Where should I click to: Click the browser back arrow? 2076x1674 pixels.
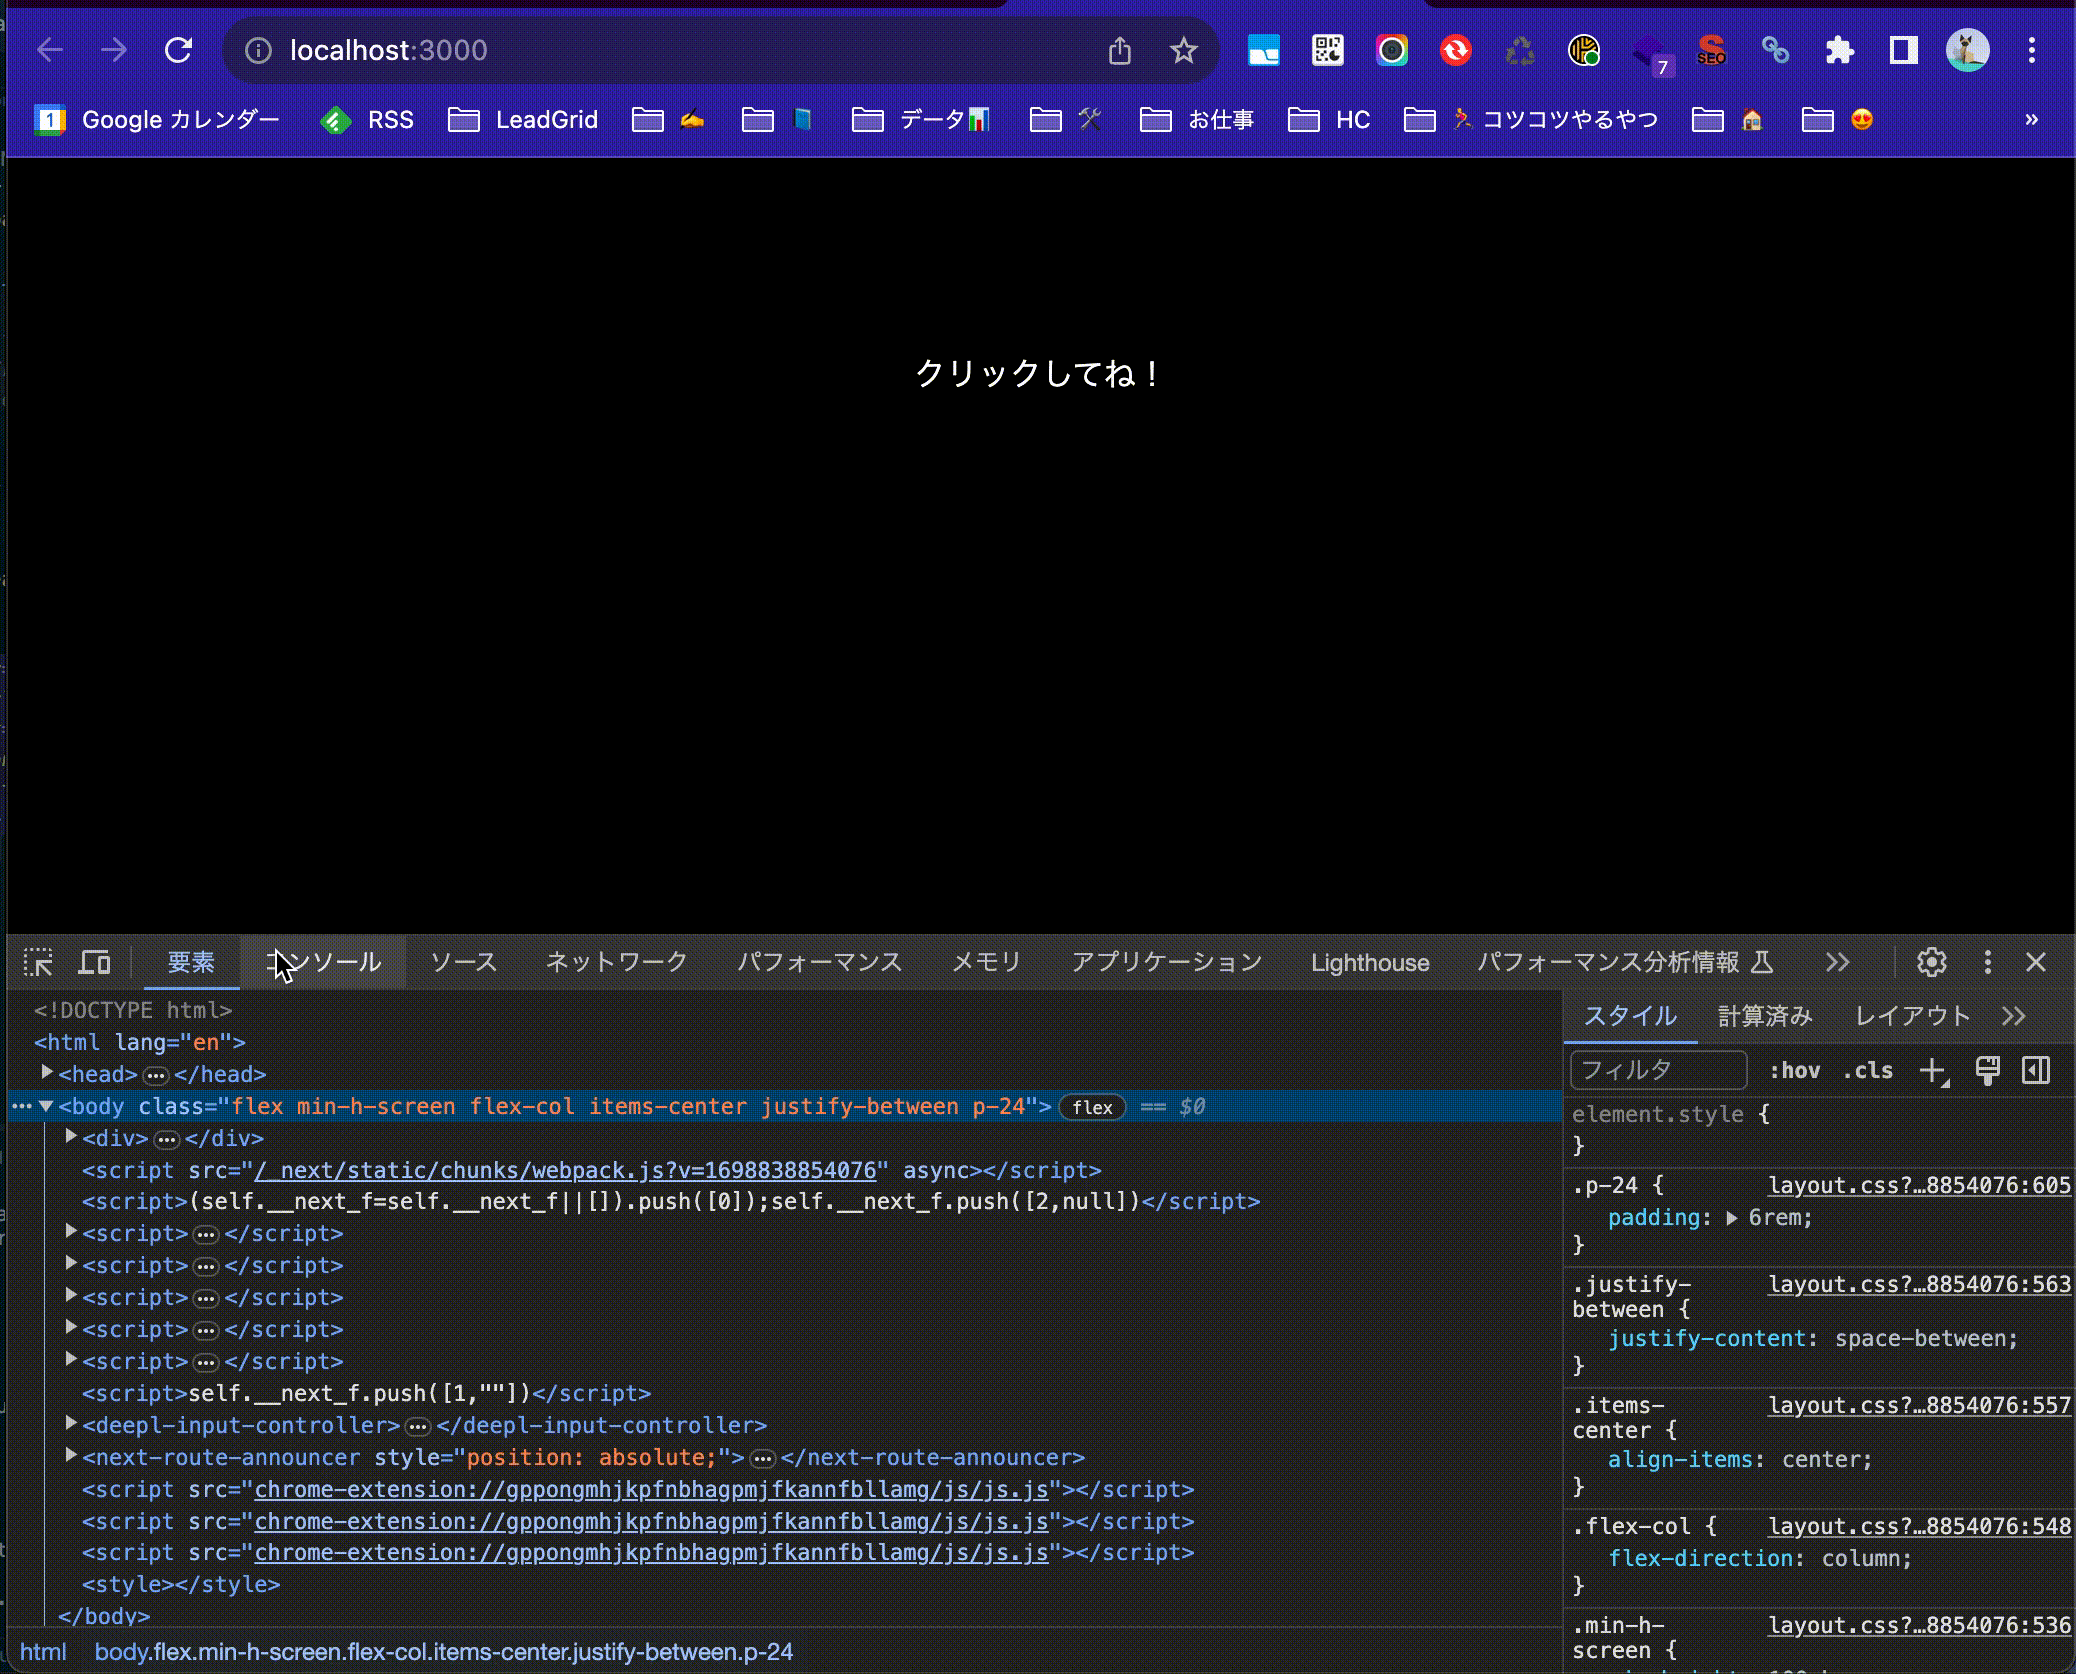50,50
